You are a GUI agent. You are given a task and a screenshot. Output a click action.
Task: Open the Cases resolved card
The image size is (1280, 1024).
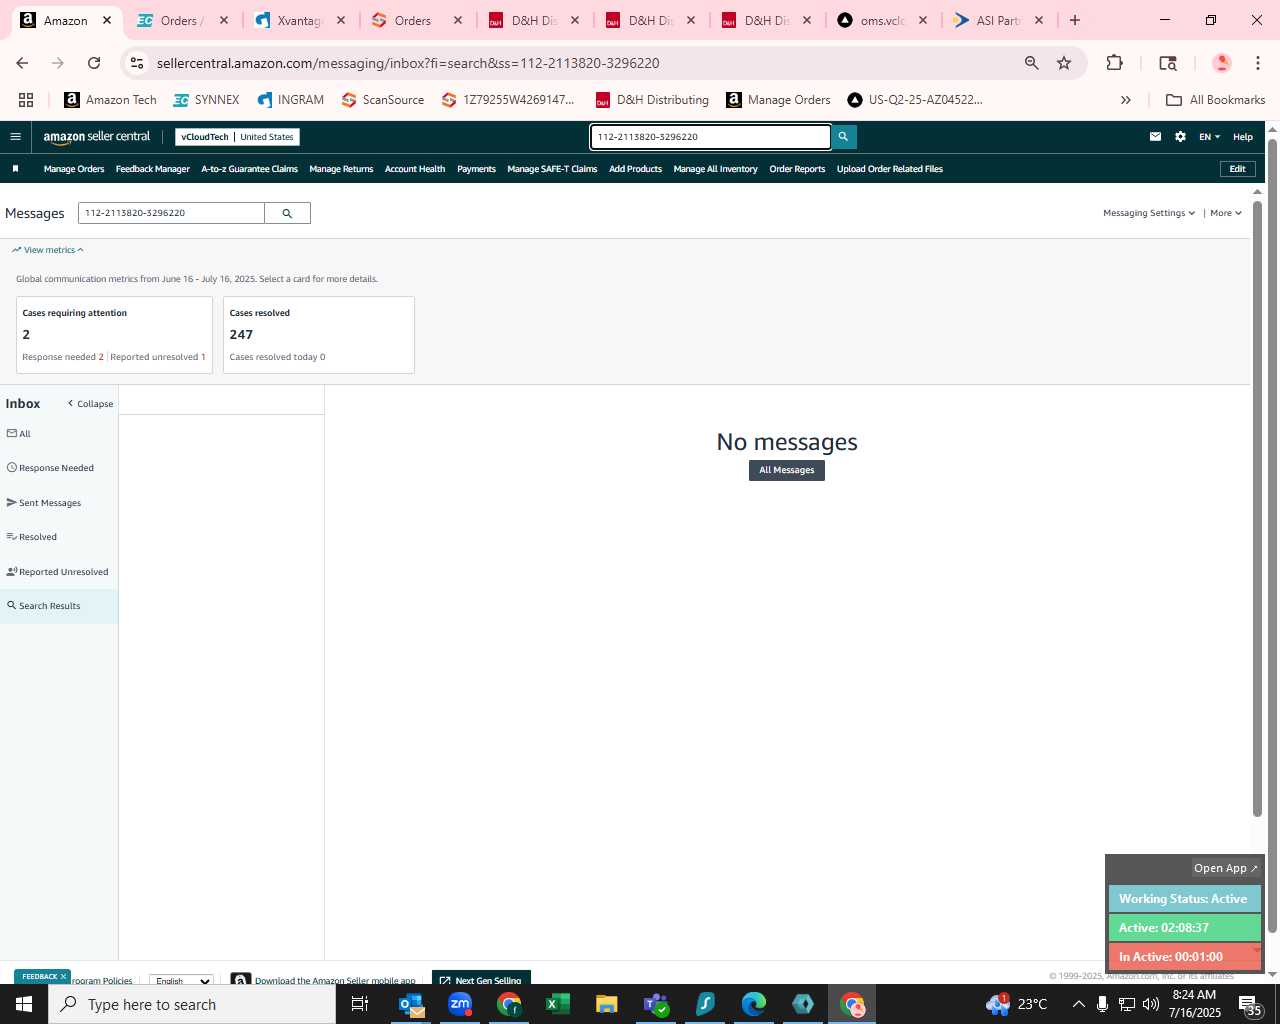click(318, 335)
